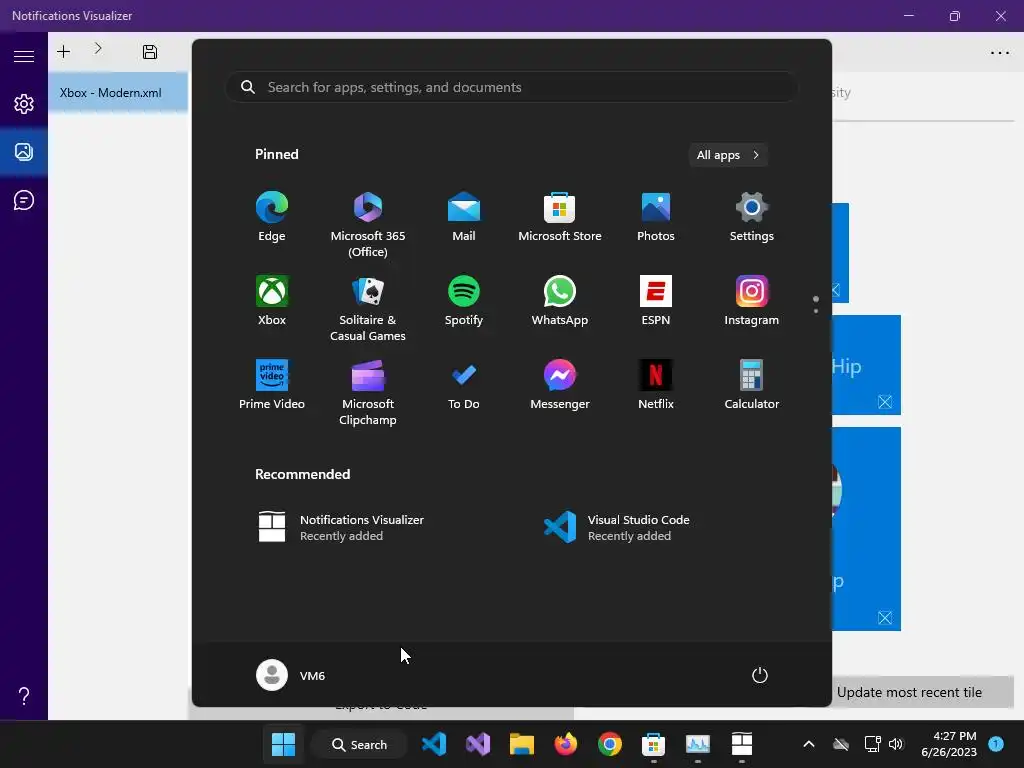Viewport: 1024px width, 768px height.
Task: Select the Xbox - Modern.xml tab
Action: point(118,92)
